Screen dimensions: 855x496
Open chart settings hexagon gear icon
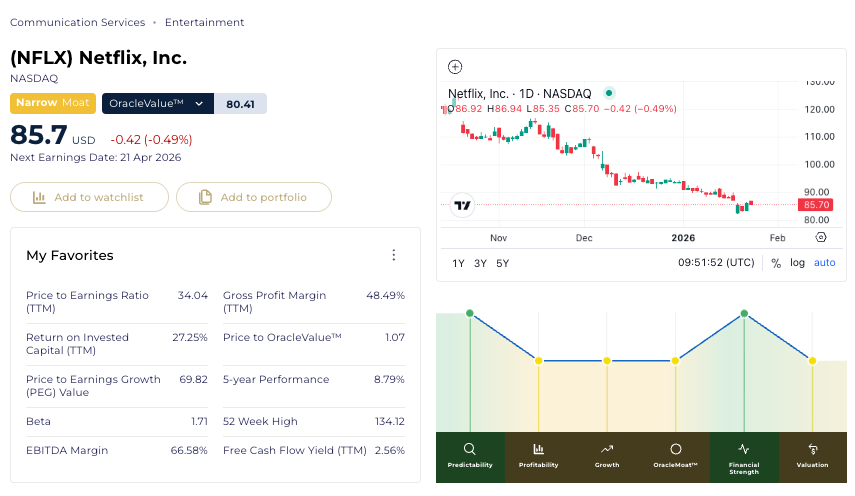(821, 238)
